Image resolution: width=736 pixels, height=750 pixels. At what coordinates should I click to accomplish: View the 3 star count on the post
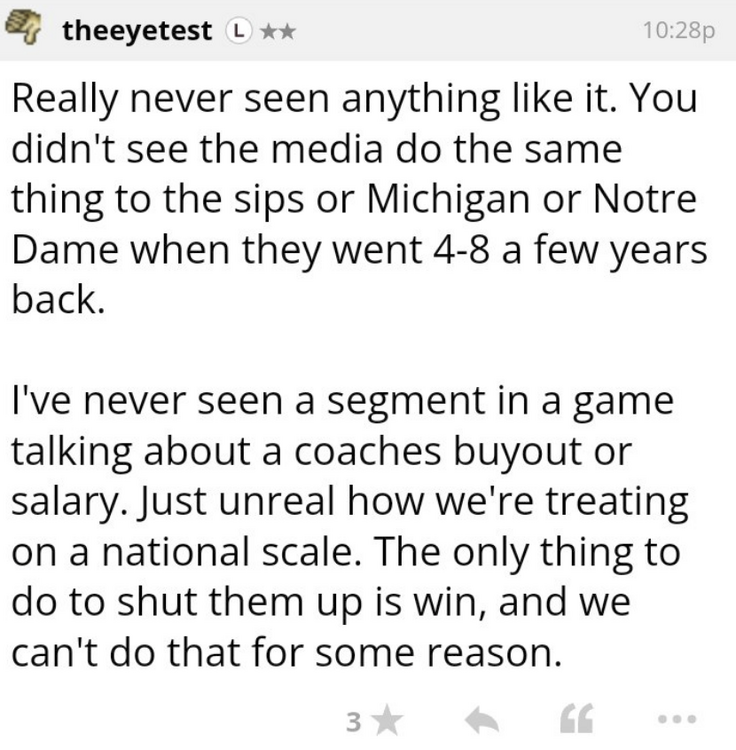click(352, 720)
